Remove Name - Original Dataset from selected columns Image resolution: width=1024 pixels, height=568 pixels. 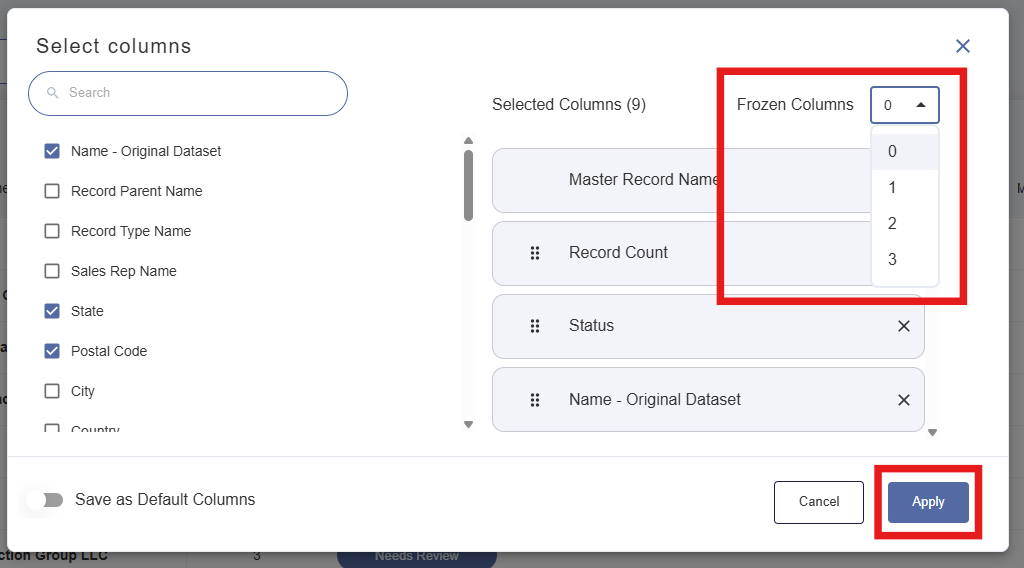click(x=904, y=400)
